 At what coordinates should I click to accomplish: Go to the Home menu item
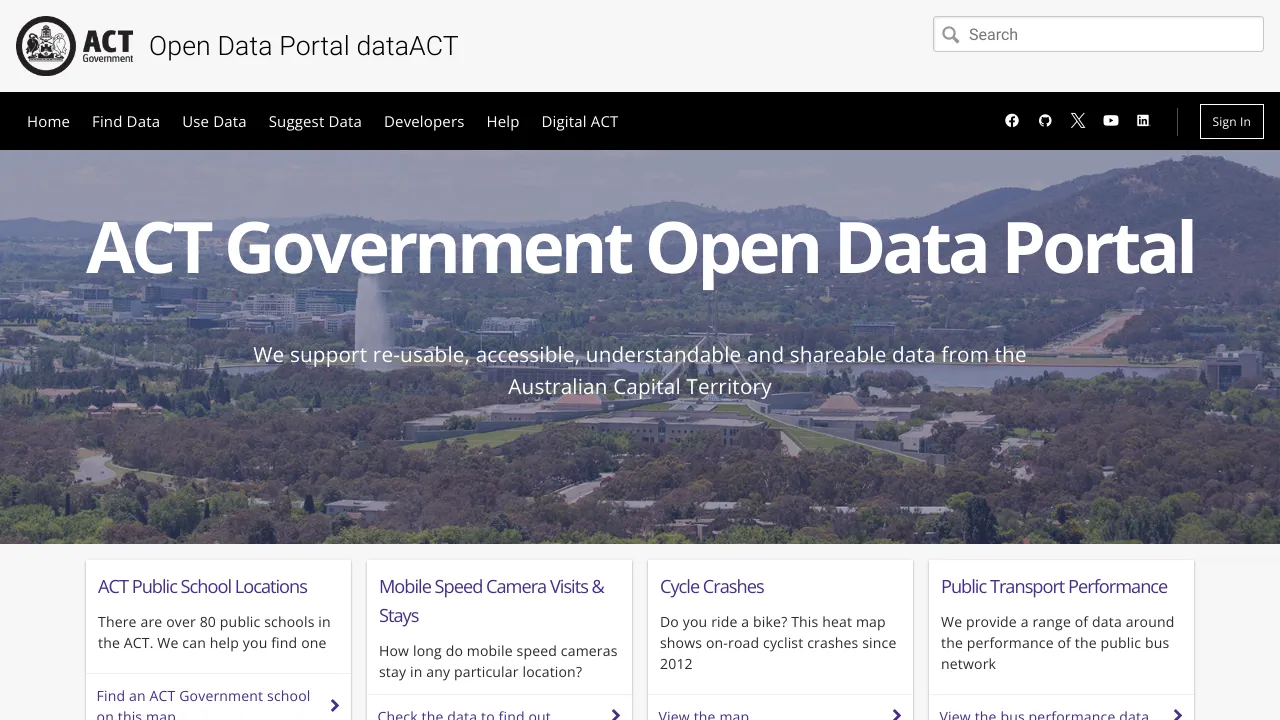(x=48, y=122)
